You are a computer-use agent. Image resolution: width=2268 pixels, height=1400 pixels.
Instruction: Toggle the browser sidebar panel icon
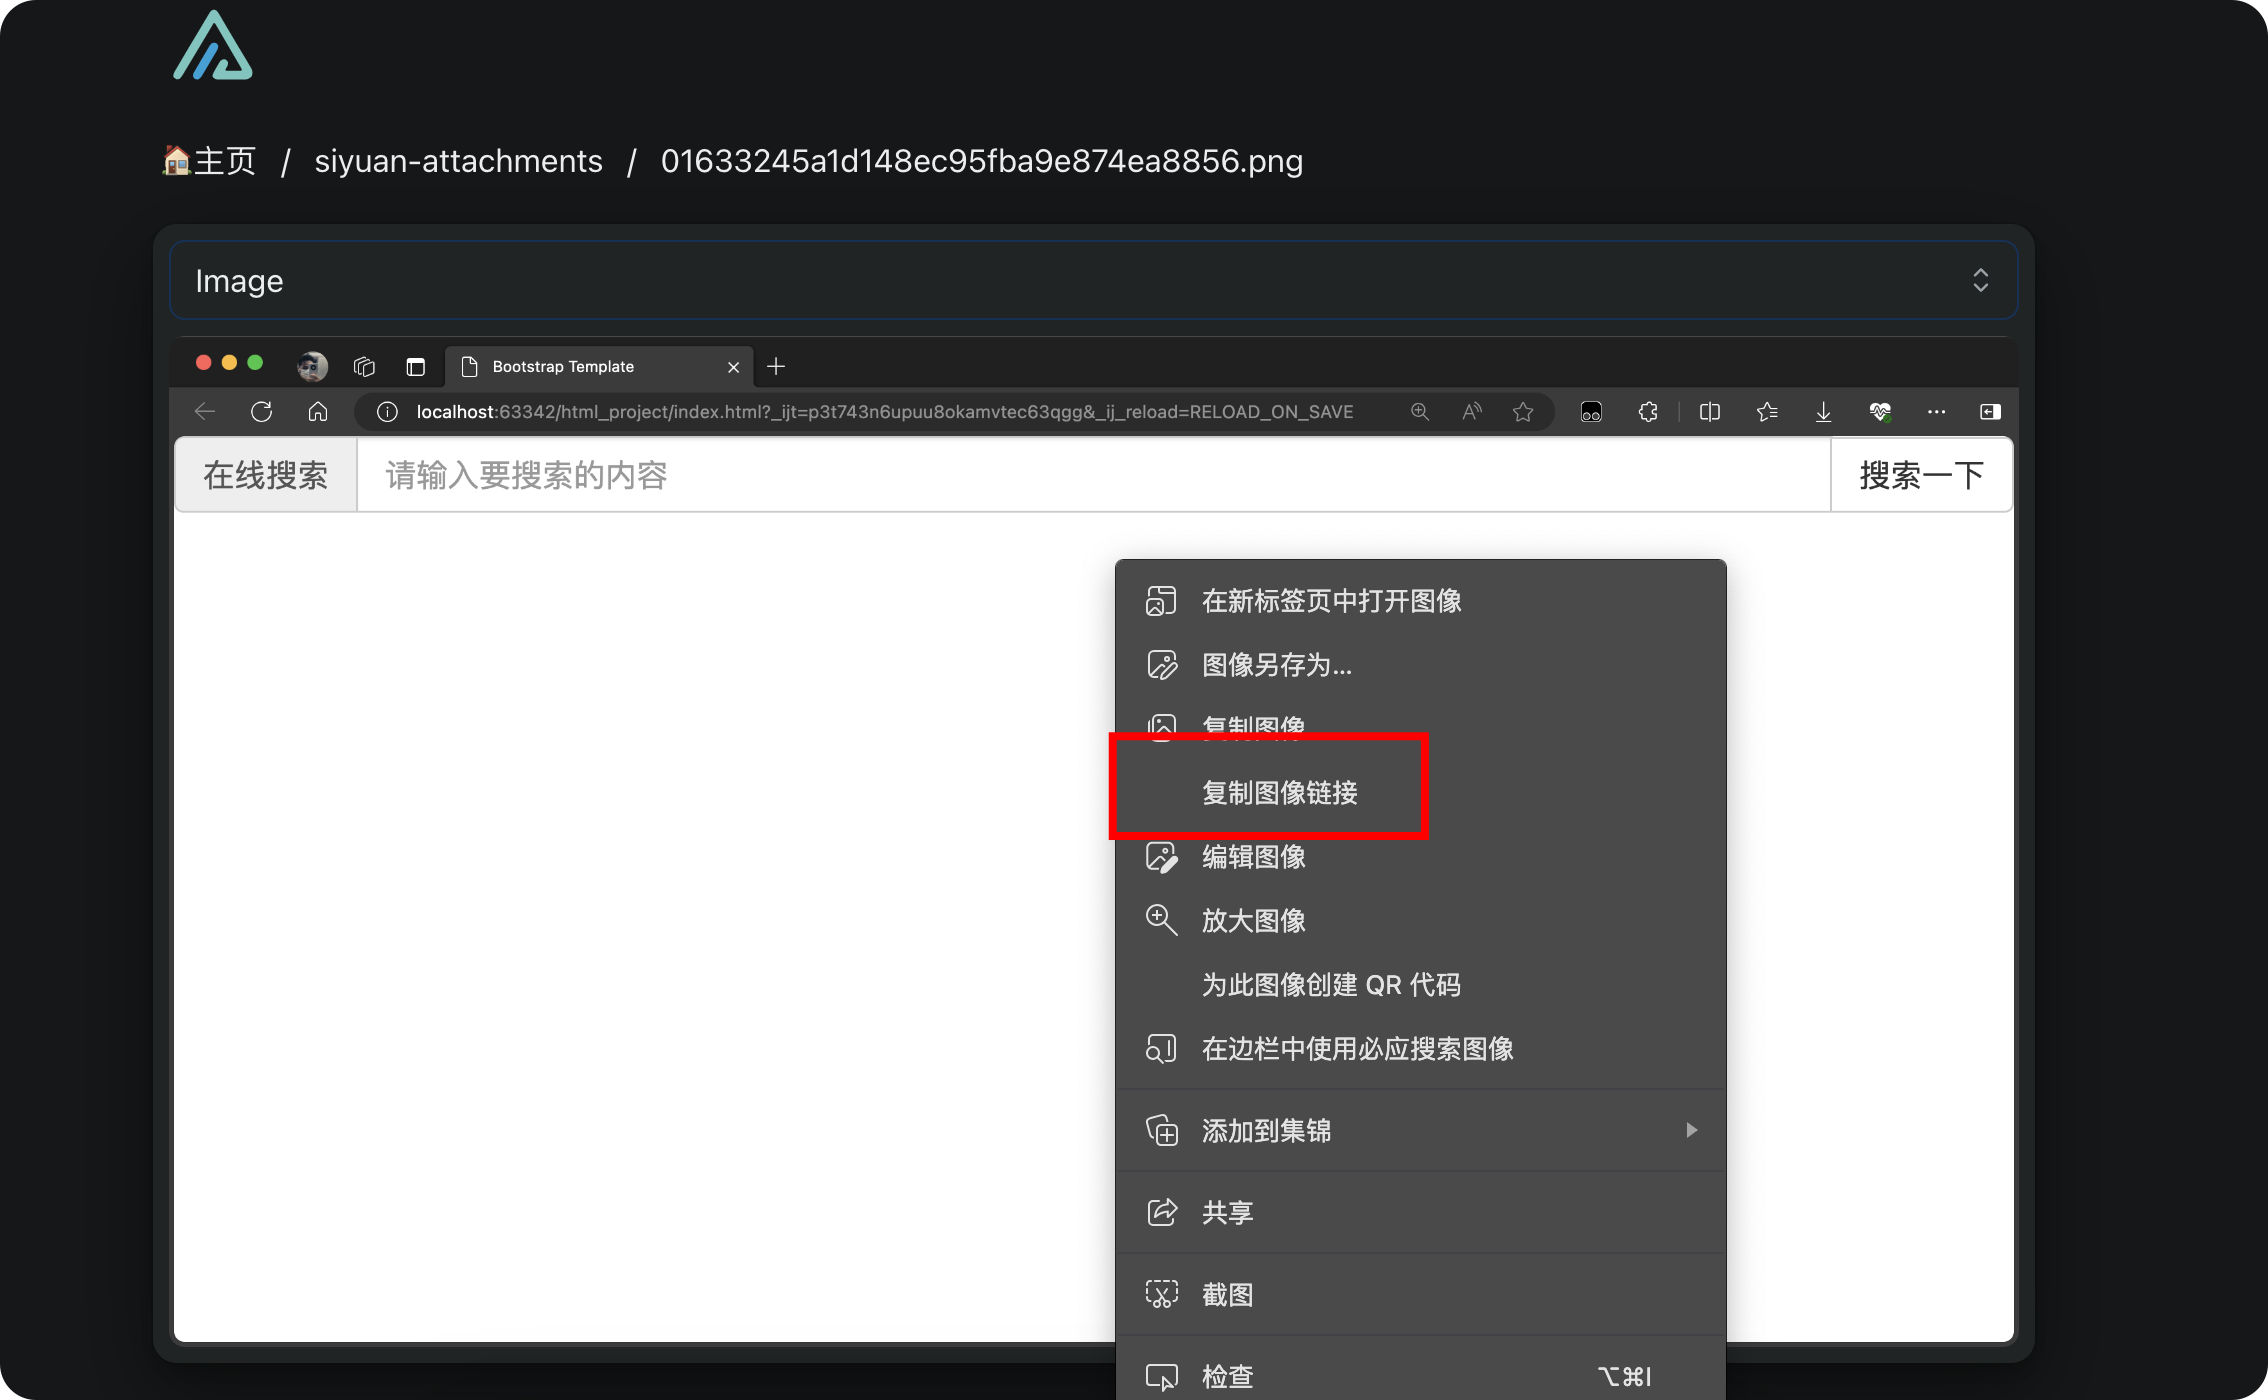click(x=1988, y=411)
